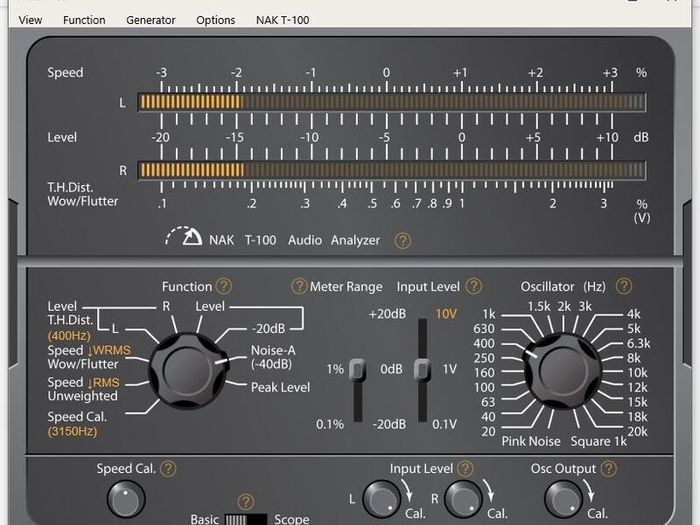Click the R channel meter bar
This screenshot has width=700, height=525.
(x=392, y=170)
